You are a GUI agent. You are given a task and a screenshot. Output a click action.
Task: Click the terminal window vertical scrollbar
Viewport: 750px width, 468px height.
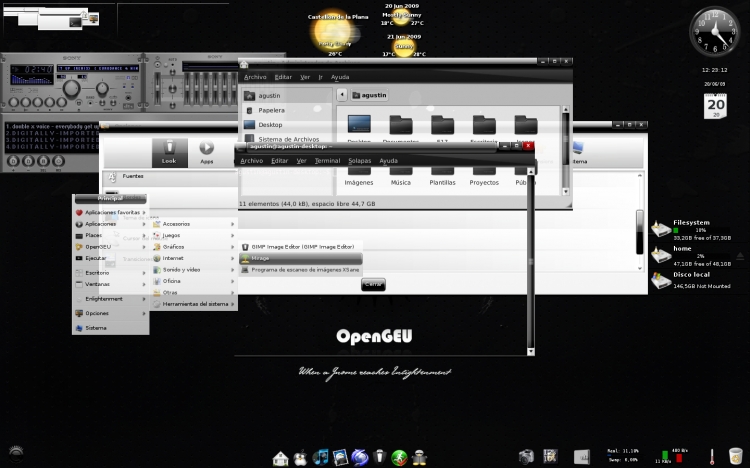530,261
